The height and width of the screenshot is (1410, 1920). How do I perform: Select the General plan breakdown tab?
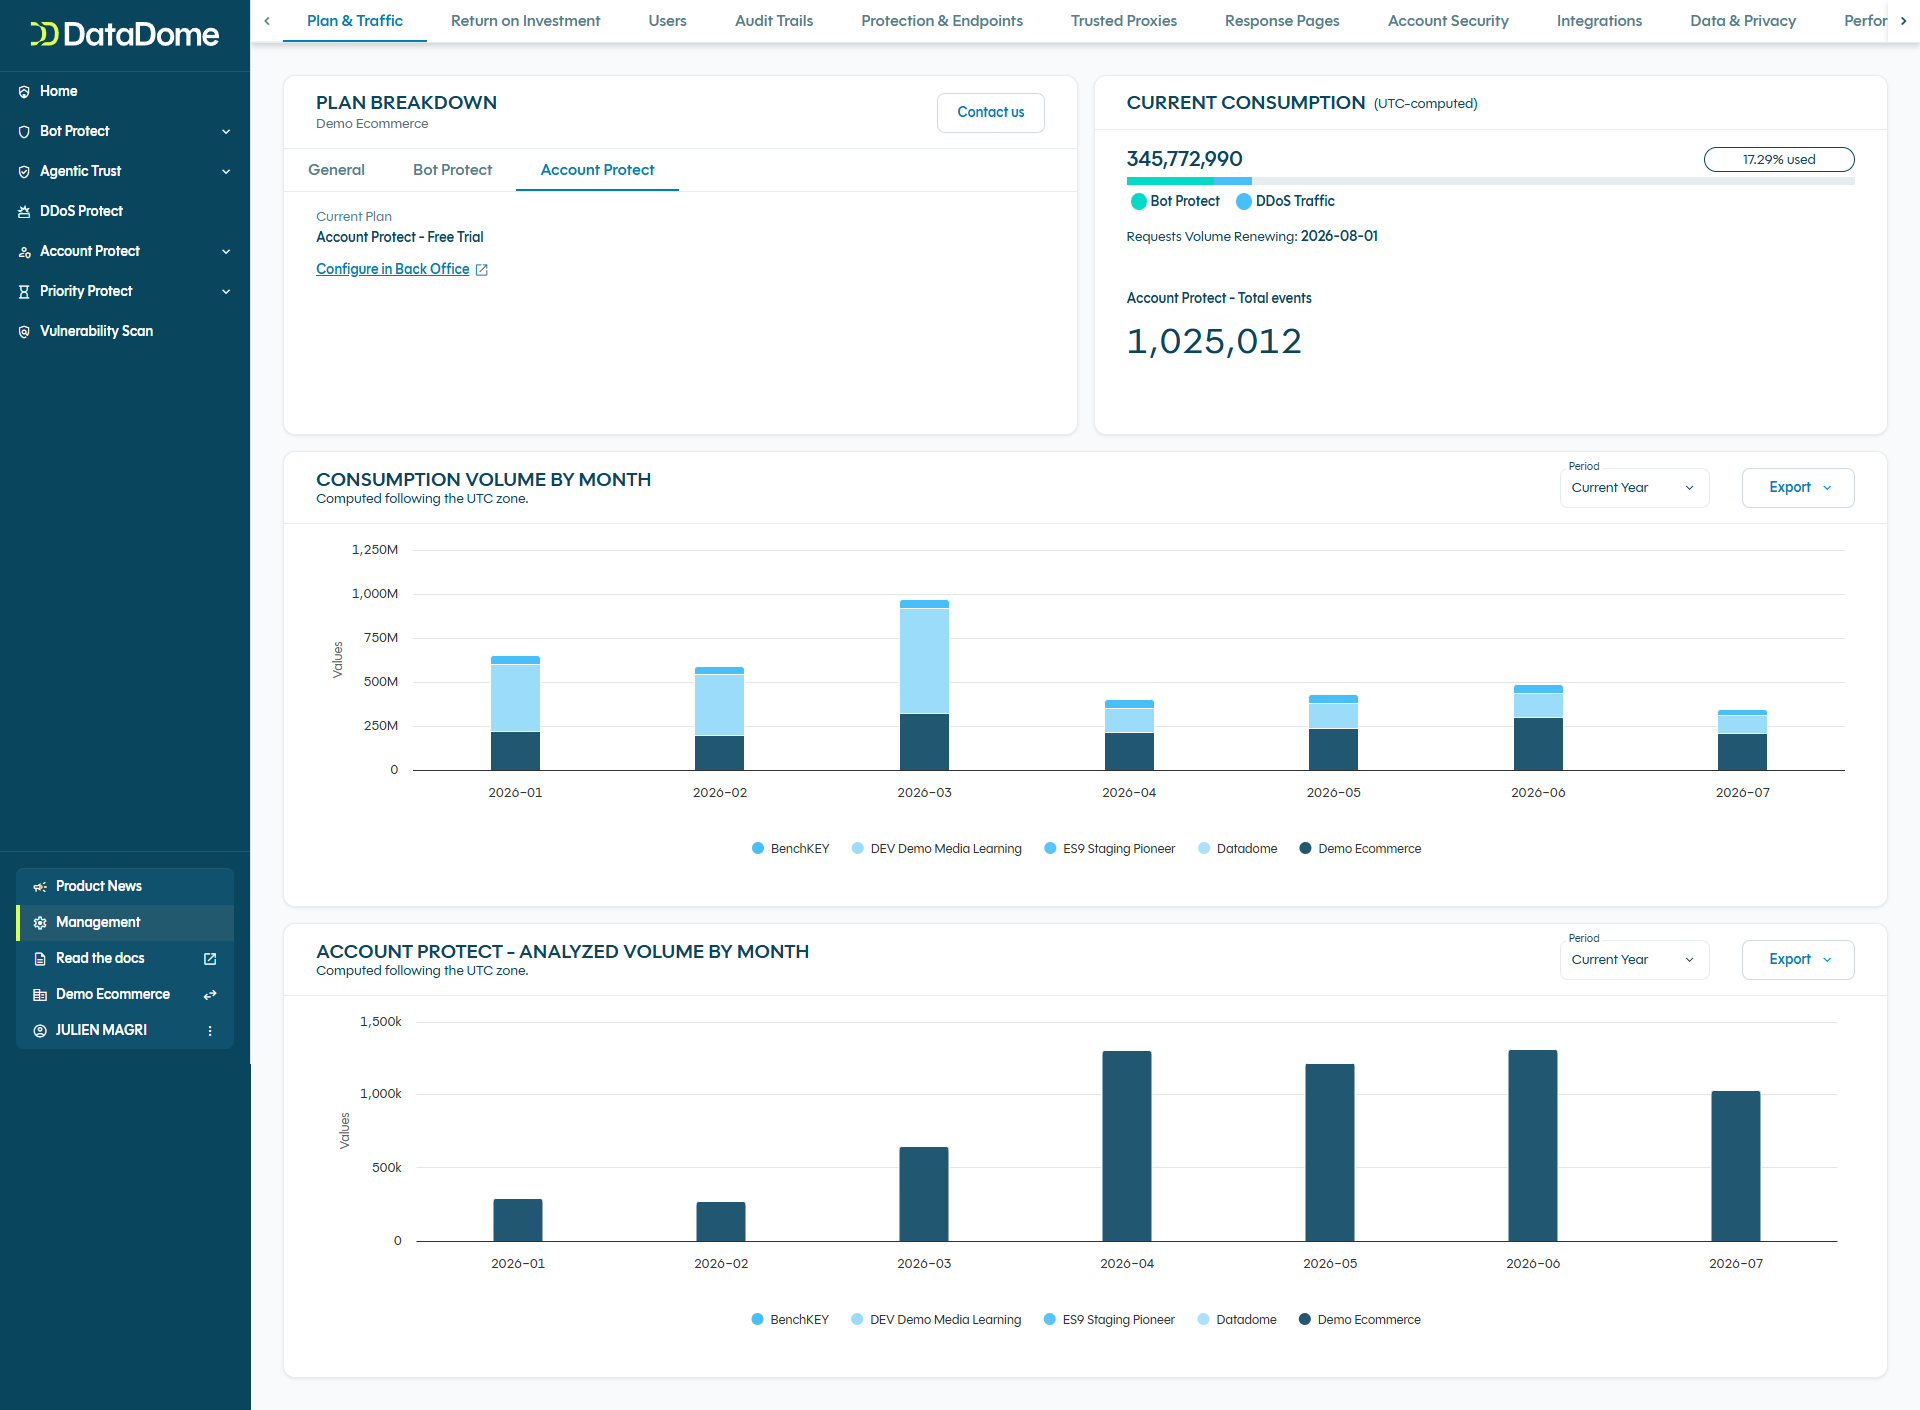tap(336, 170)
